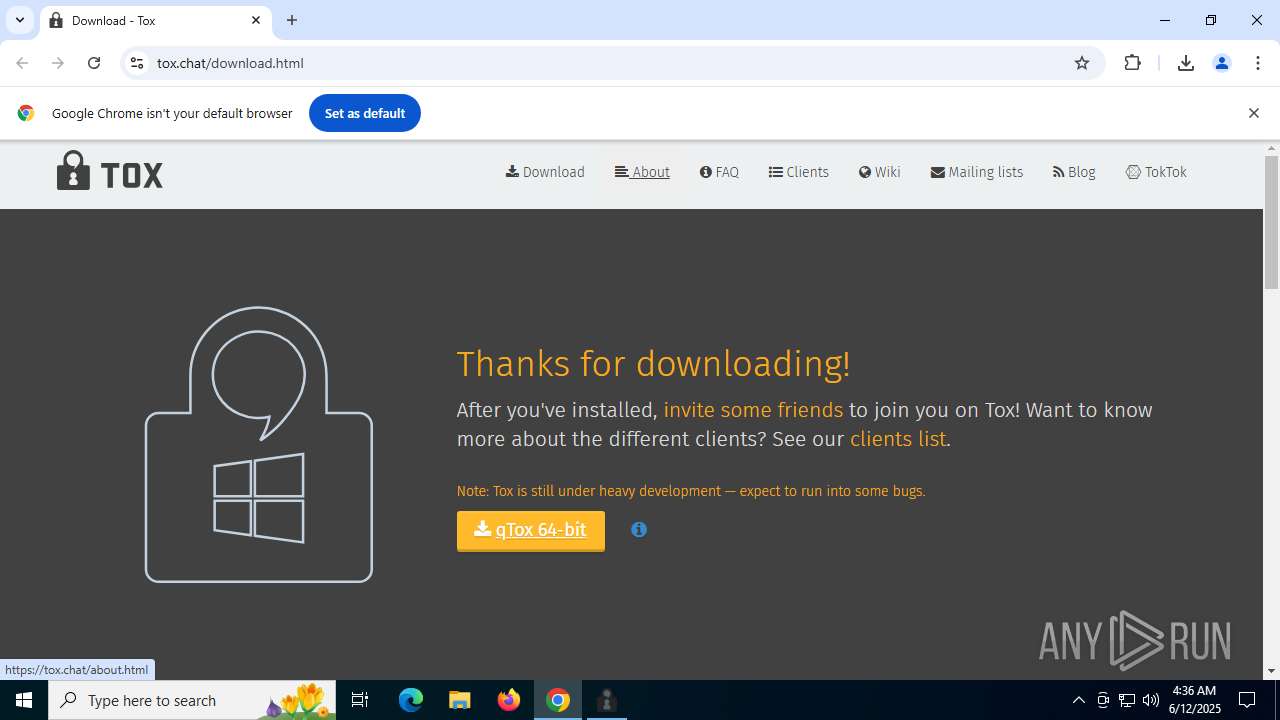Open the volume control in system tray

(x=1150, y=700)
